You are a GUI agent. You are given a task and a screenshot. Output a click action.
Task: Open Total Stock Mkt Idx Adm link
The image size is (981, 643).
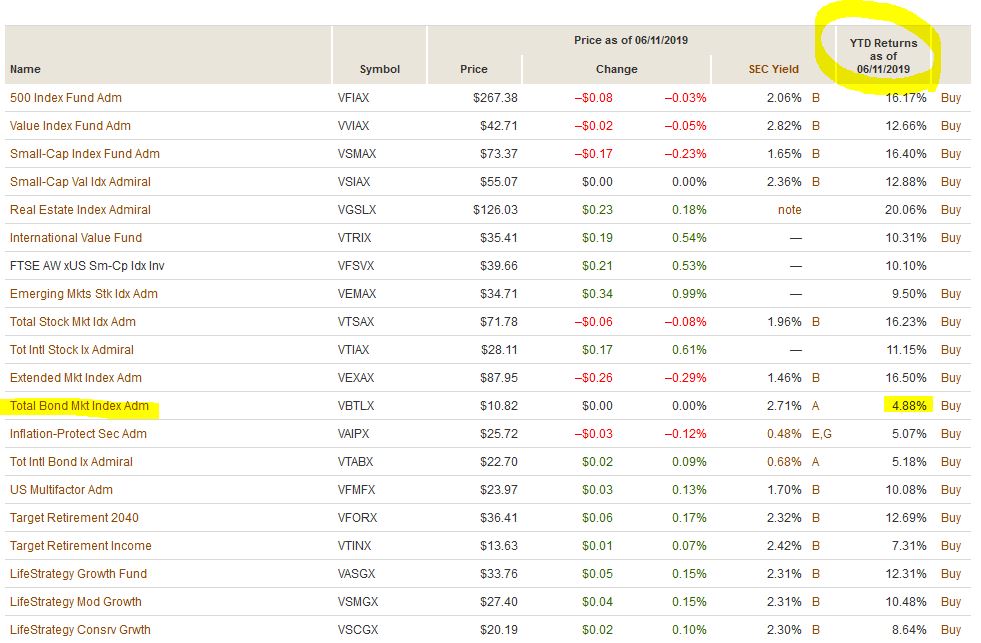[x=73, y=322]
